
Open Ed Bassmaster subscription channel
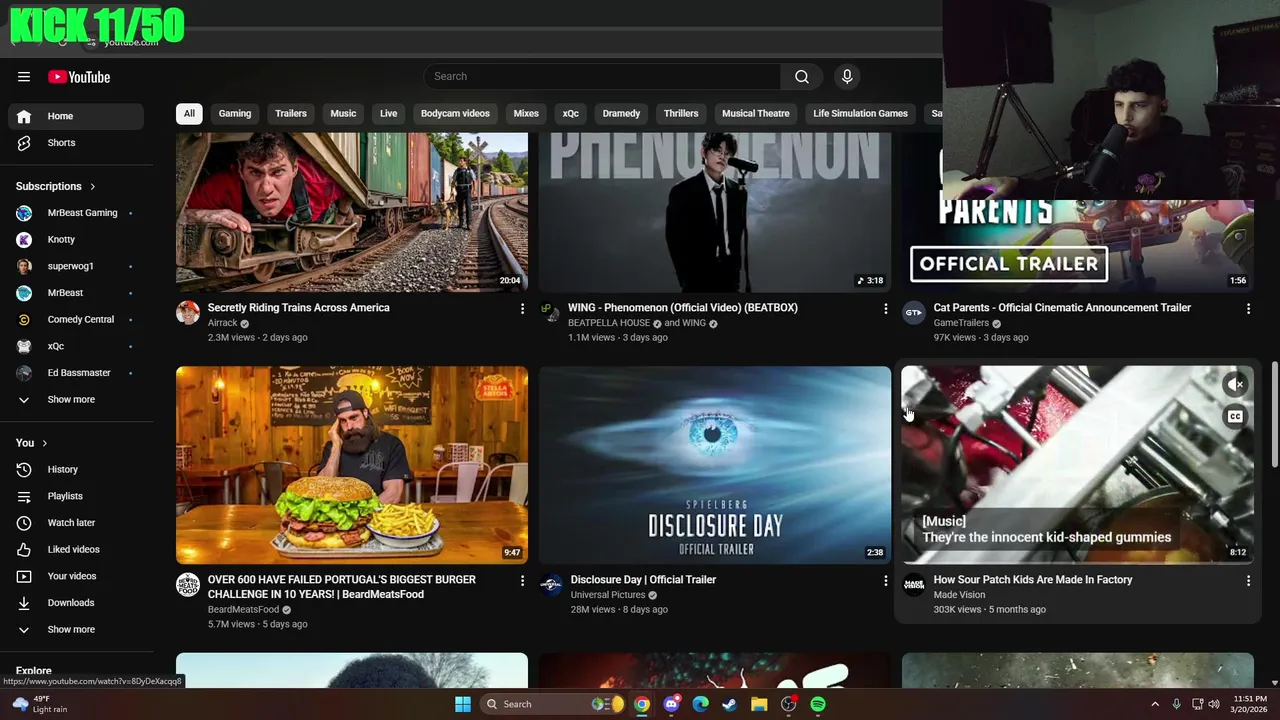76,373
